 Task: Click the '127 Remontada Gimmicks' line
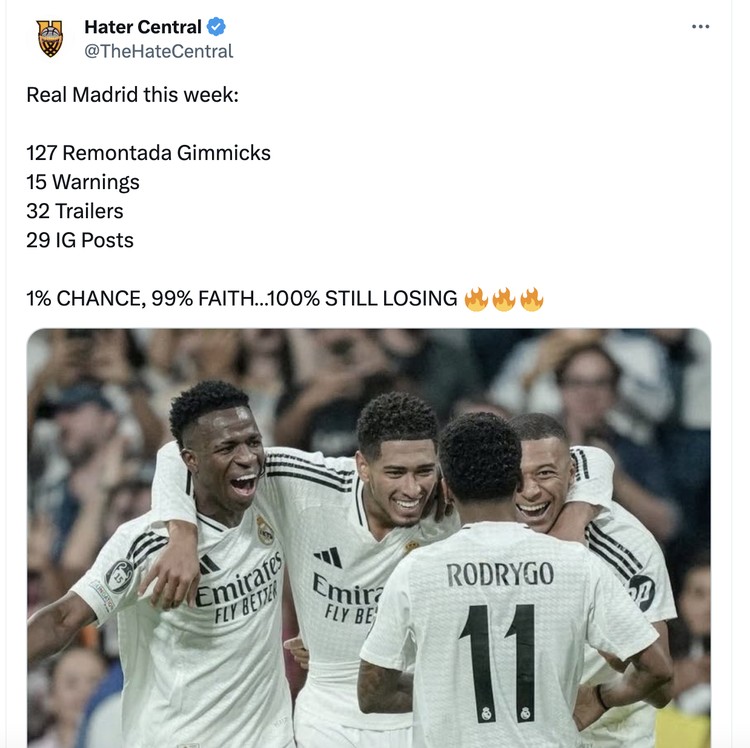coord(148,153)
